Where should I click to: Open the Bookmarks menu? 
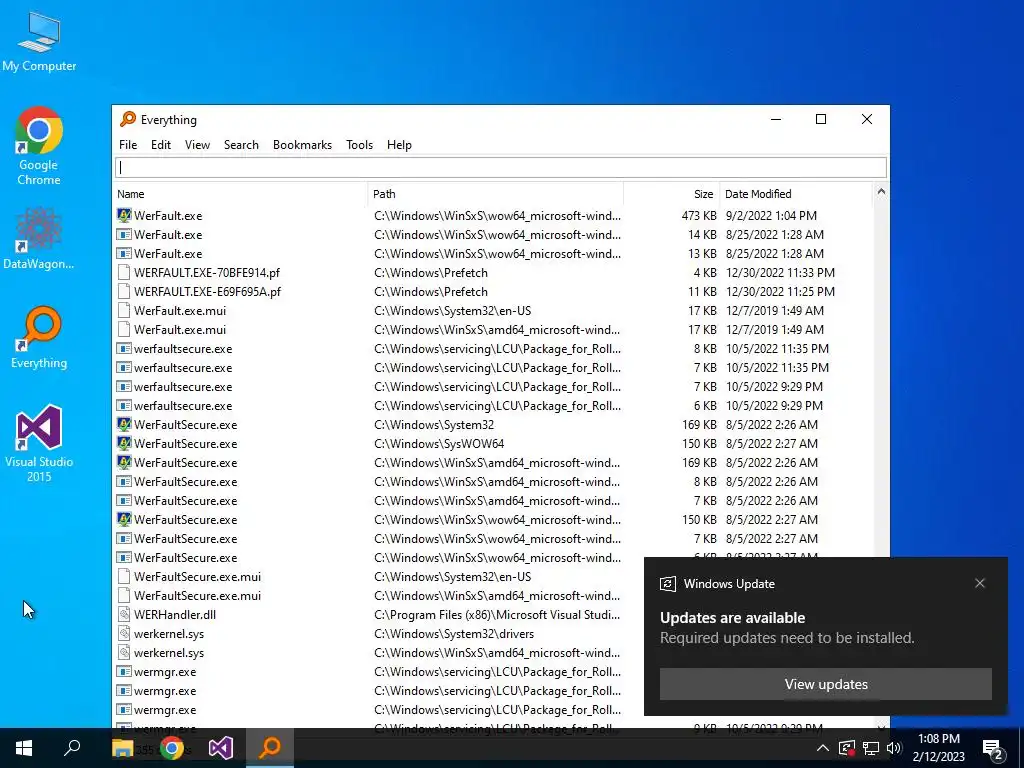pos(302,145)
